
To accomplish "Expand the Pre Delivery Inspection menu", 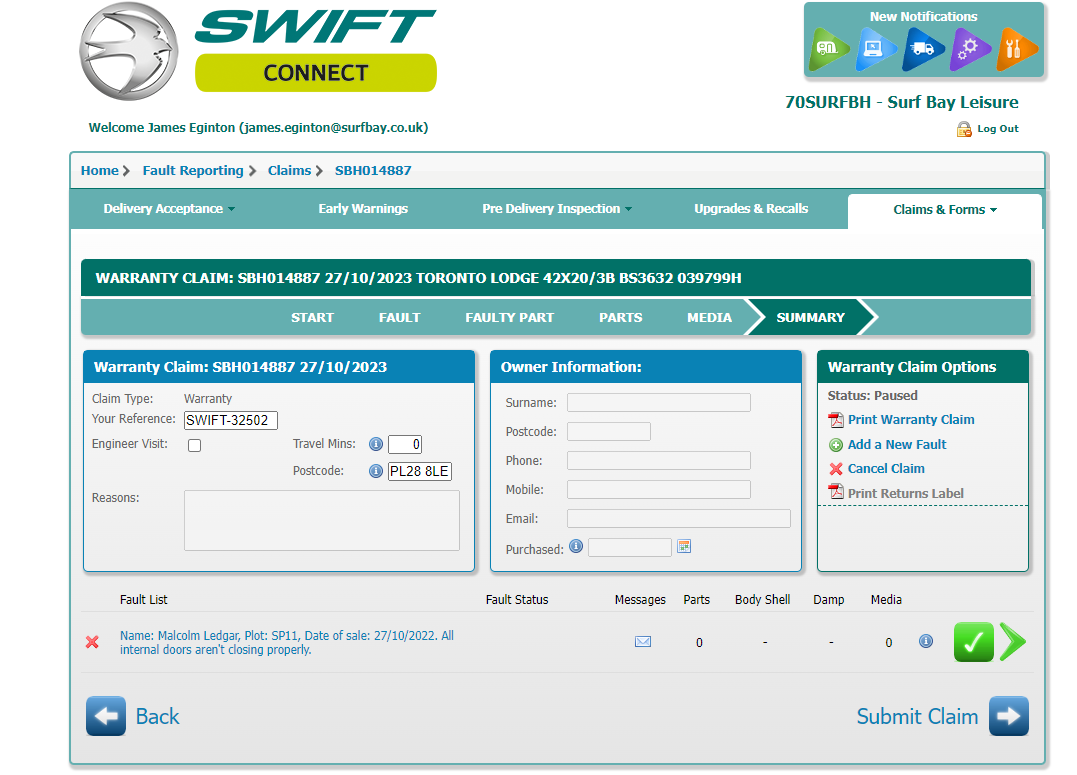I will pyautogui.click(x=557, y=209).
